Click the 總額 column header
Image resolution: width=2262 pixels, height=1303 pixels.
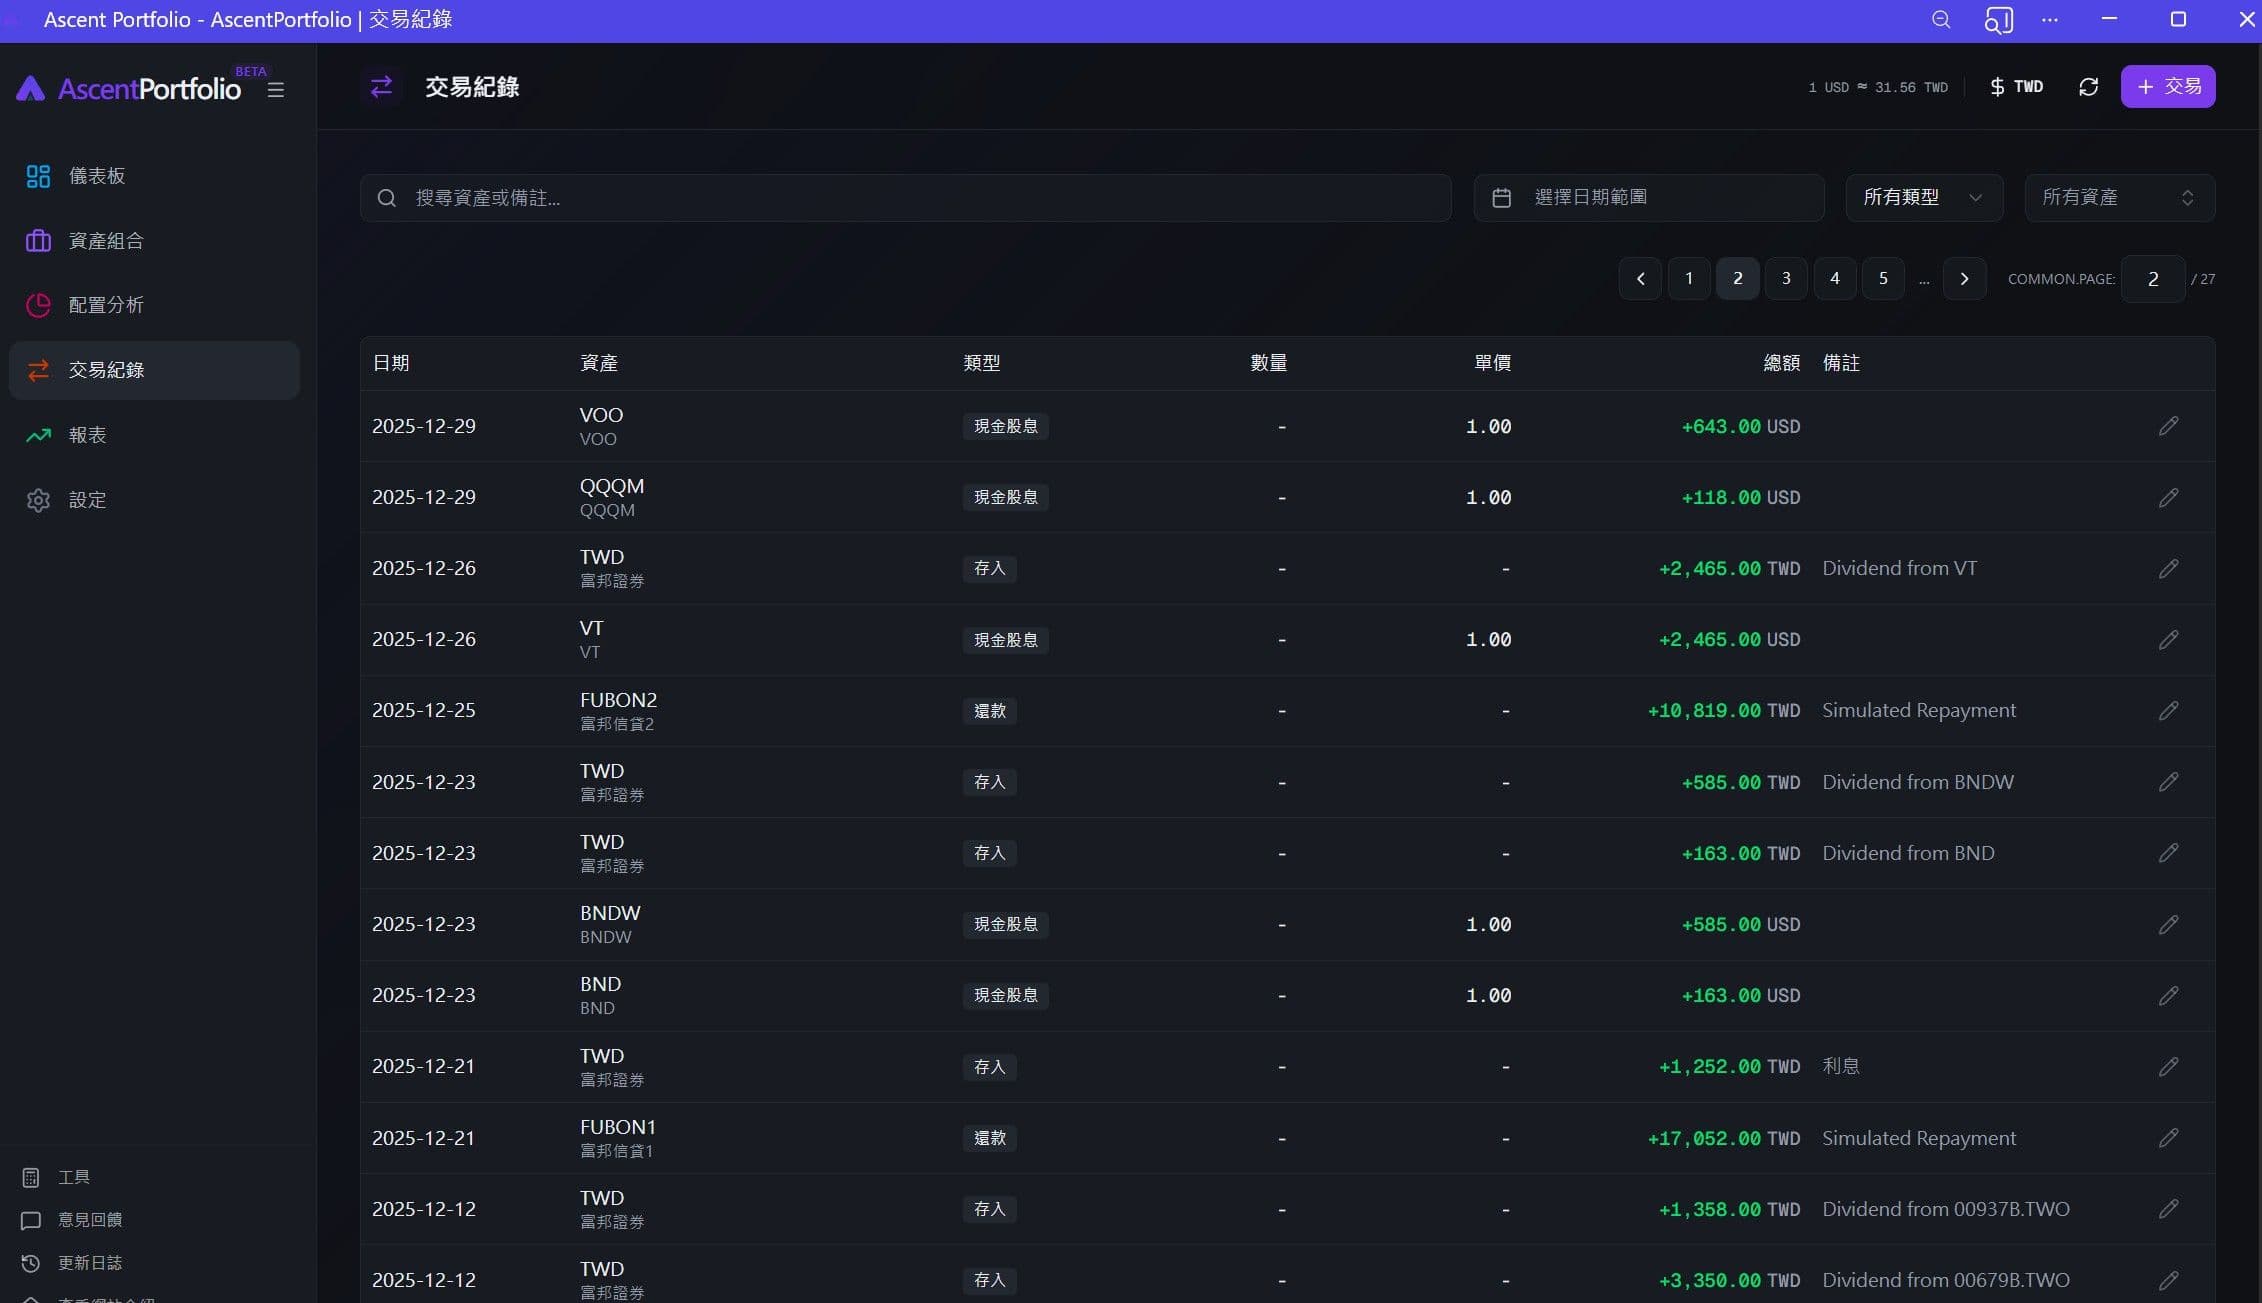(1781, 363)
